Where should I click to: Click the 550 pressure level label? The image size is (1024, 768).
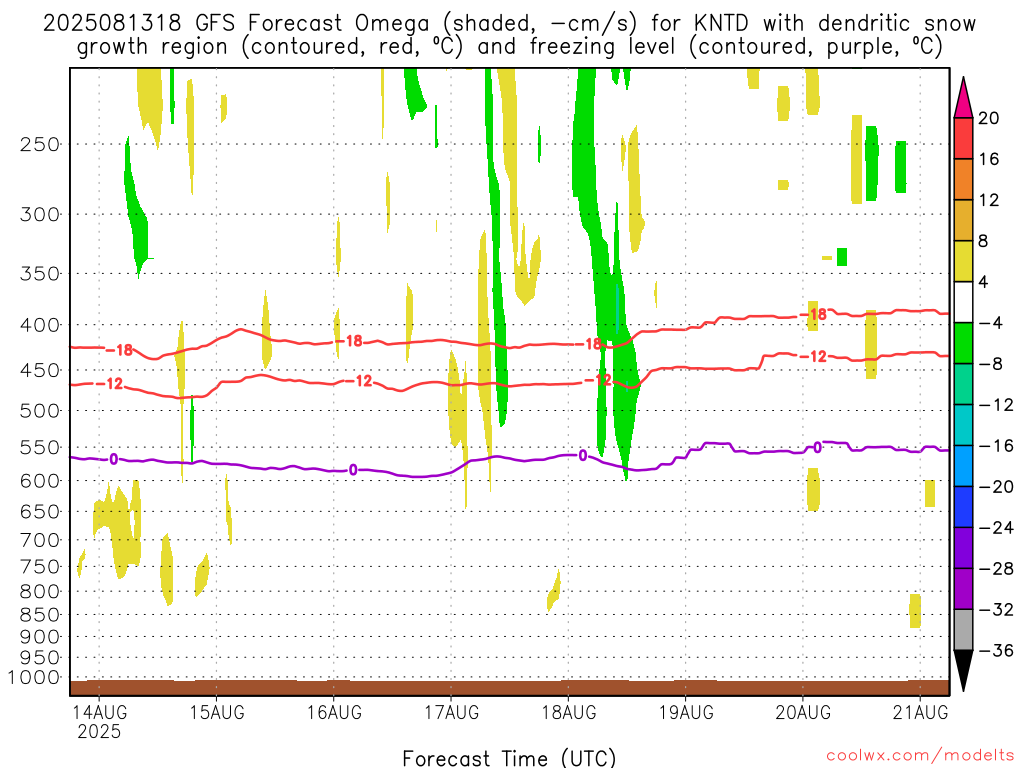tap(40, 447)
